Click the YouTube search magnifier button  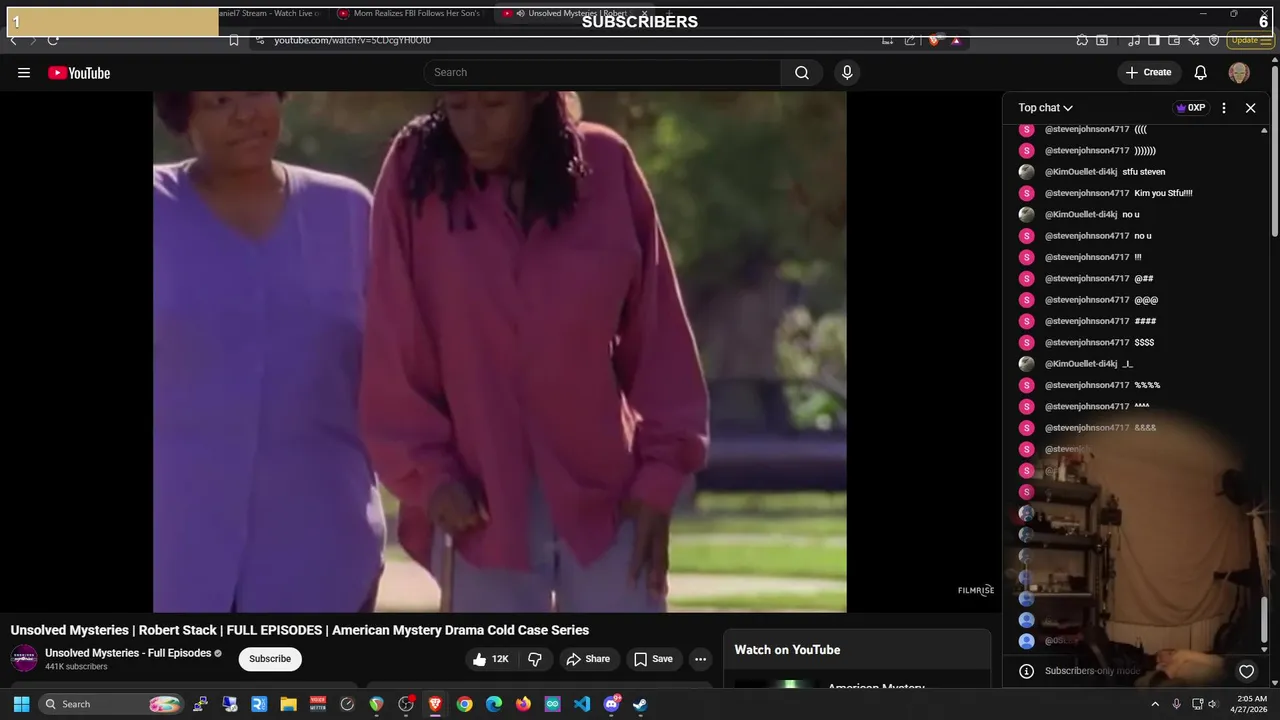tap(802, 73)
